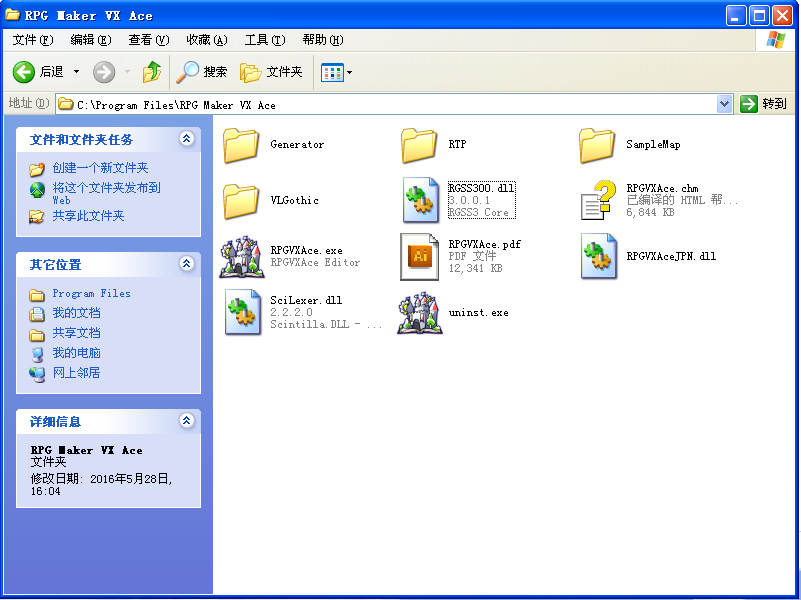Click the 网上邻居 network icon
Viewport: 801px width, 600px height.
[37, 374]
